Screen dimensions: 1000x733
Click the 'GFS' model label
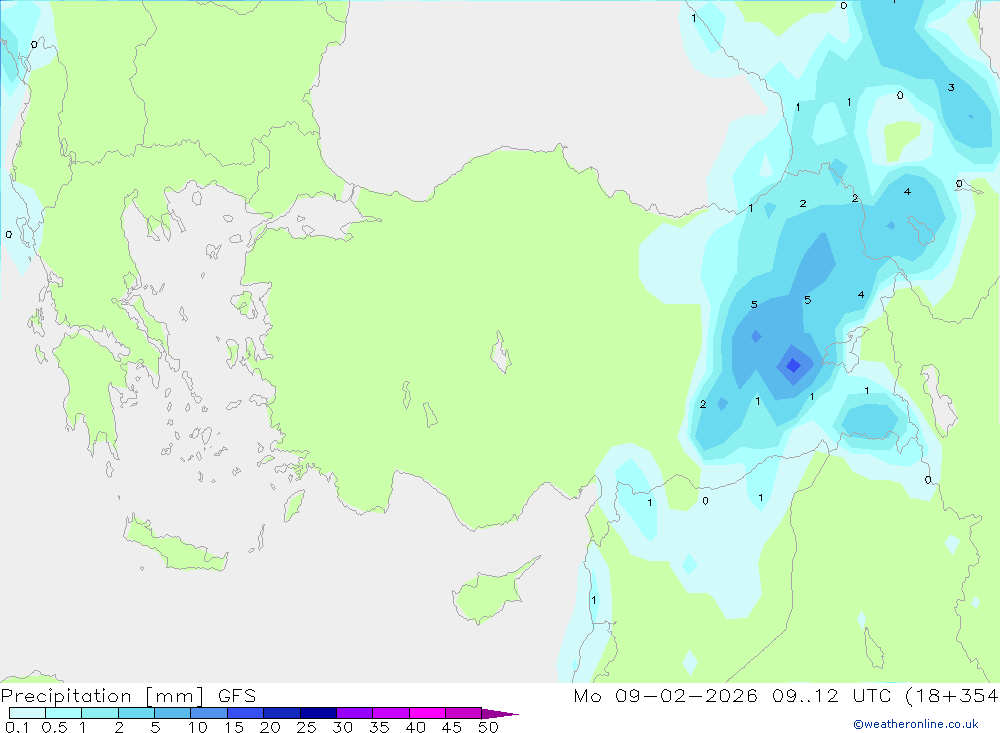pos(237,696)
